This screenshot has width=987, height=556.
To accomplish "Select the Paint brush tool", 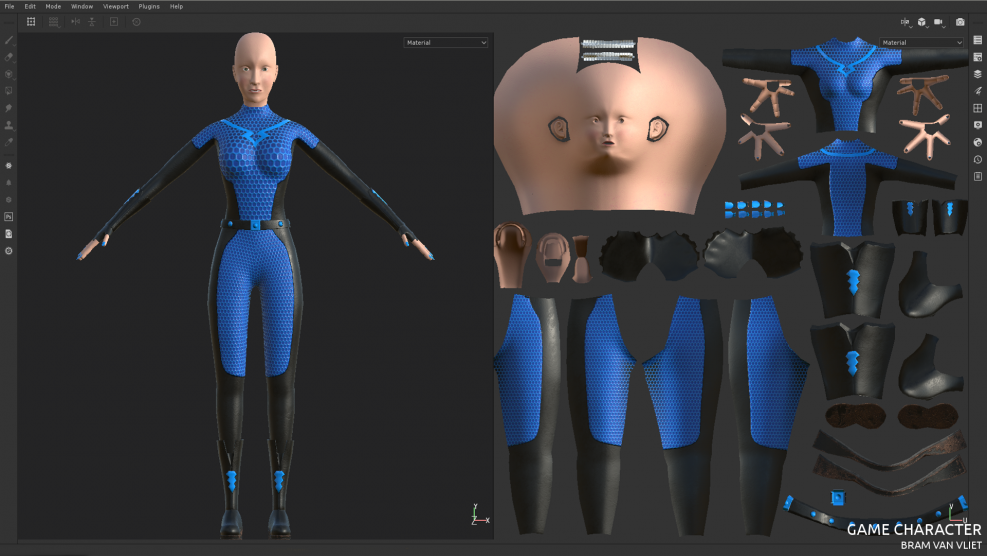I will tap(9, 41).
